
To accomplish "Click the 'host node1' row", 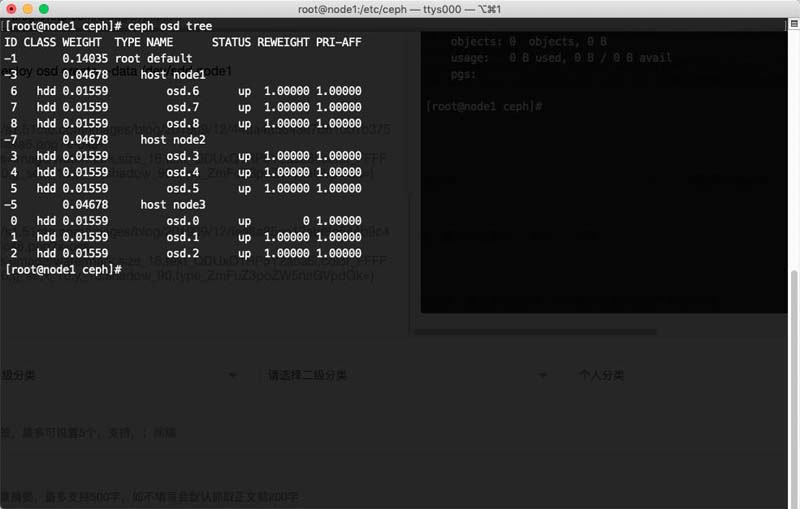I will (x=173, y=75).
